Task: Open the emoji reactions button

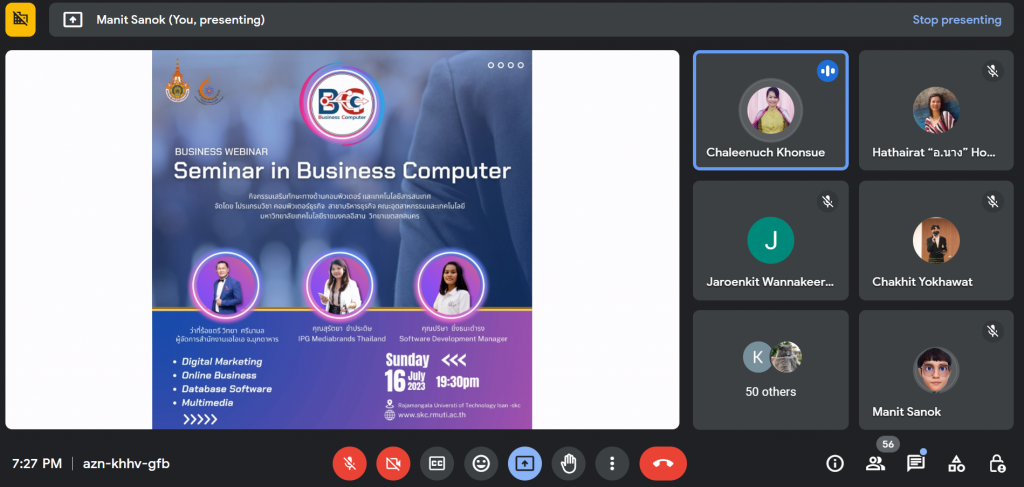Action: coord(481,463)
